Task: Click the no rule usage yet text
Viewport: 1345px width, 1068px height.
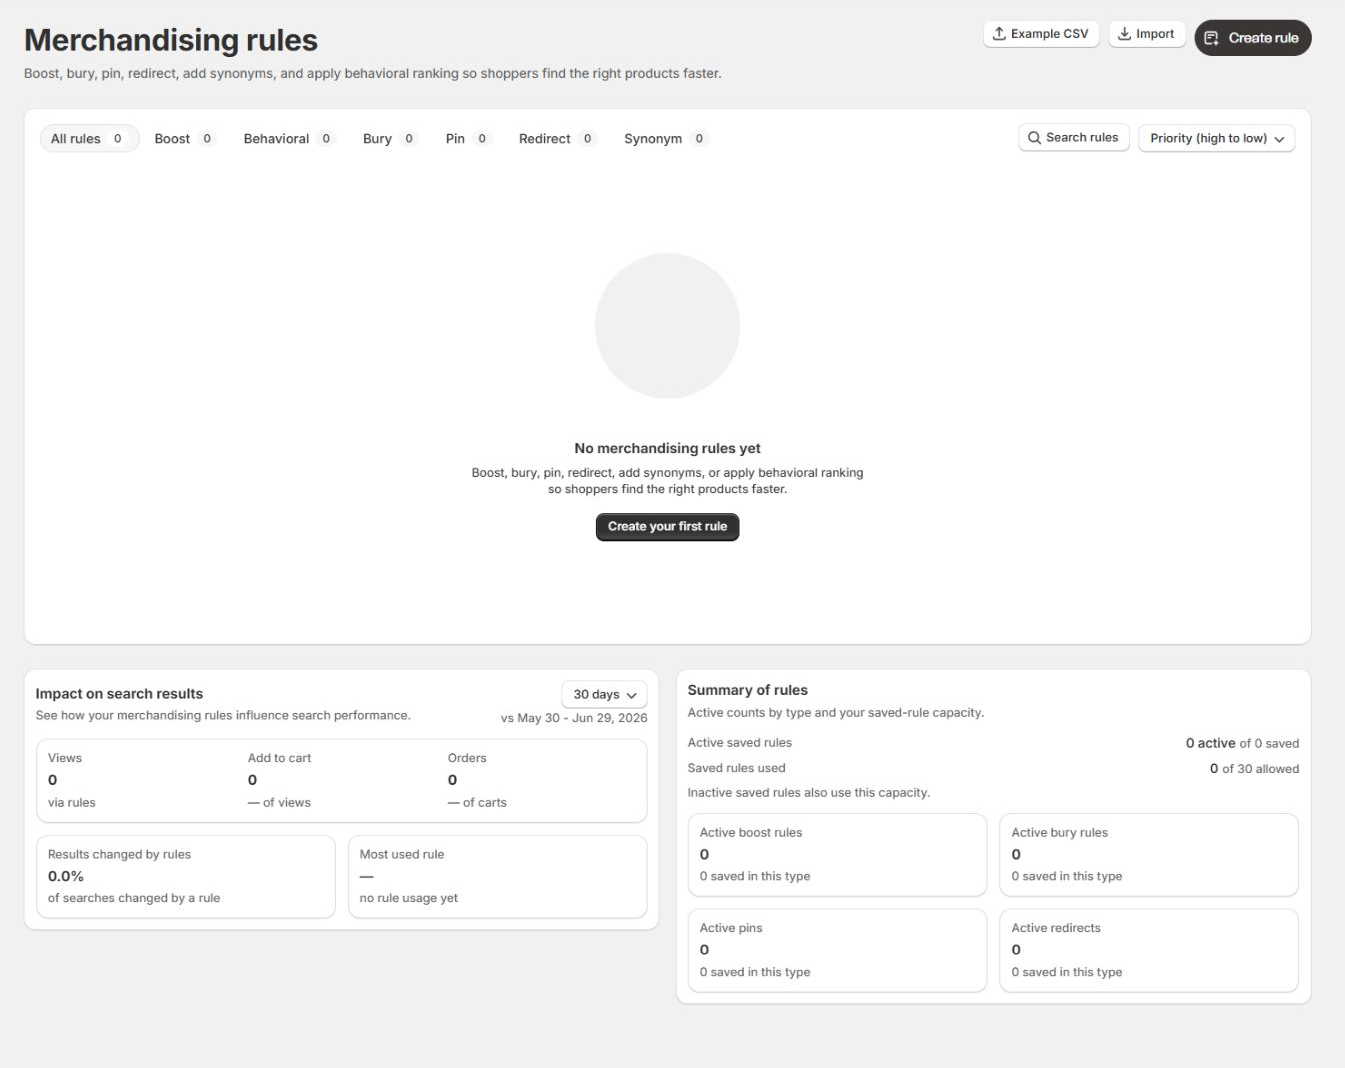Action: 408,898
